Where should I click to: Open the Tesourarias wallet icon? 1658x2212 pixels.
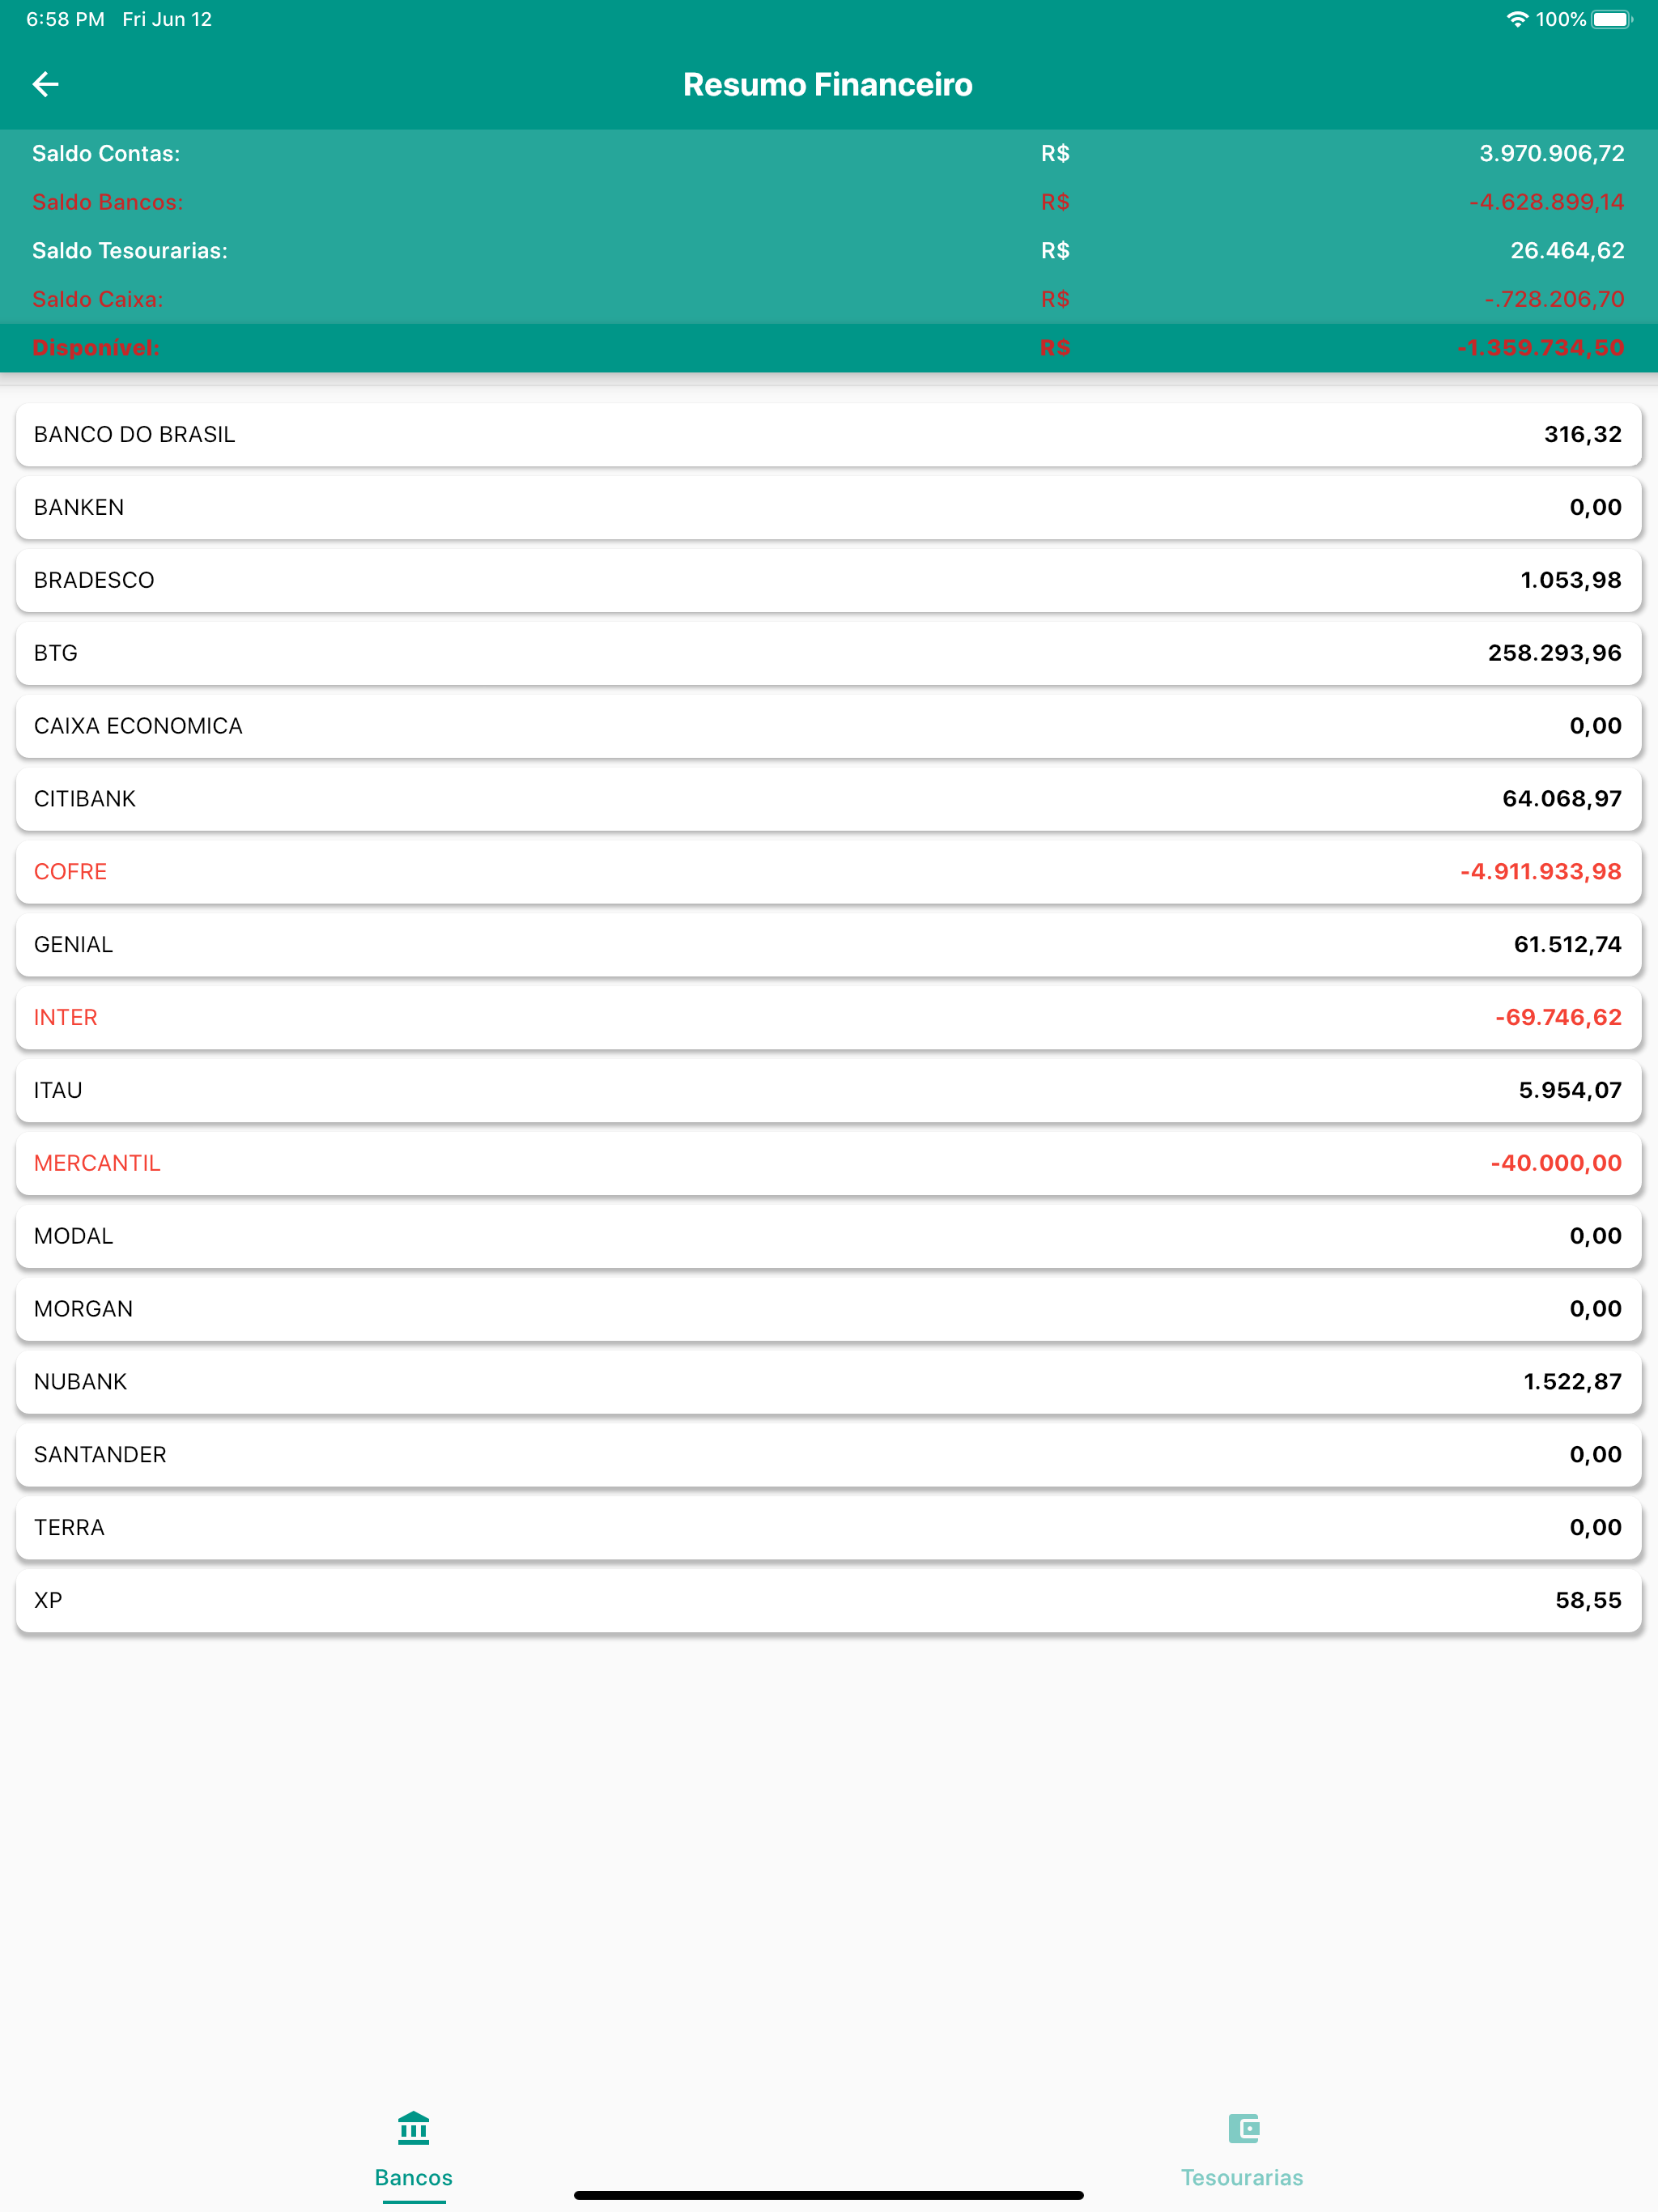click(x=1243, y=2127)
